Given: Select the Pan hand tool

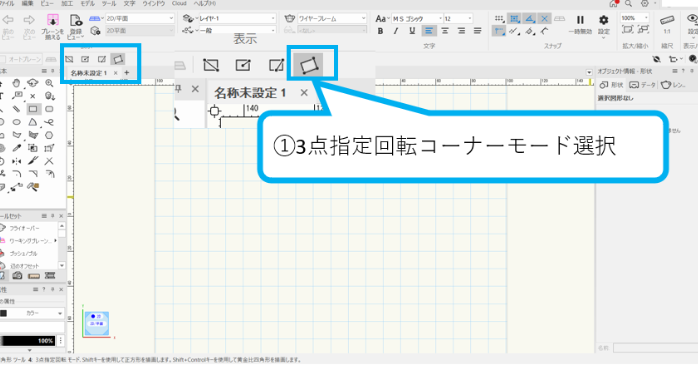Looking at the screenshot, I should 16,83.
